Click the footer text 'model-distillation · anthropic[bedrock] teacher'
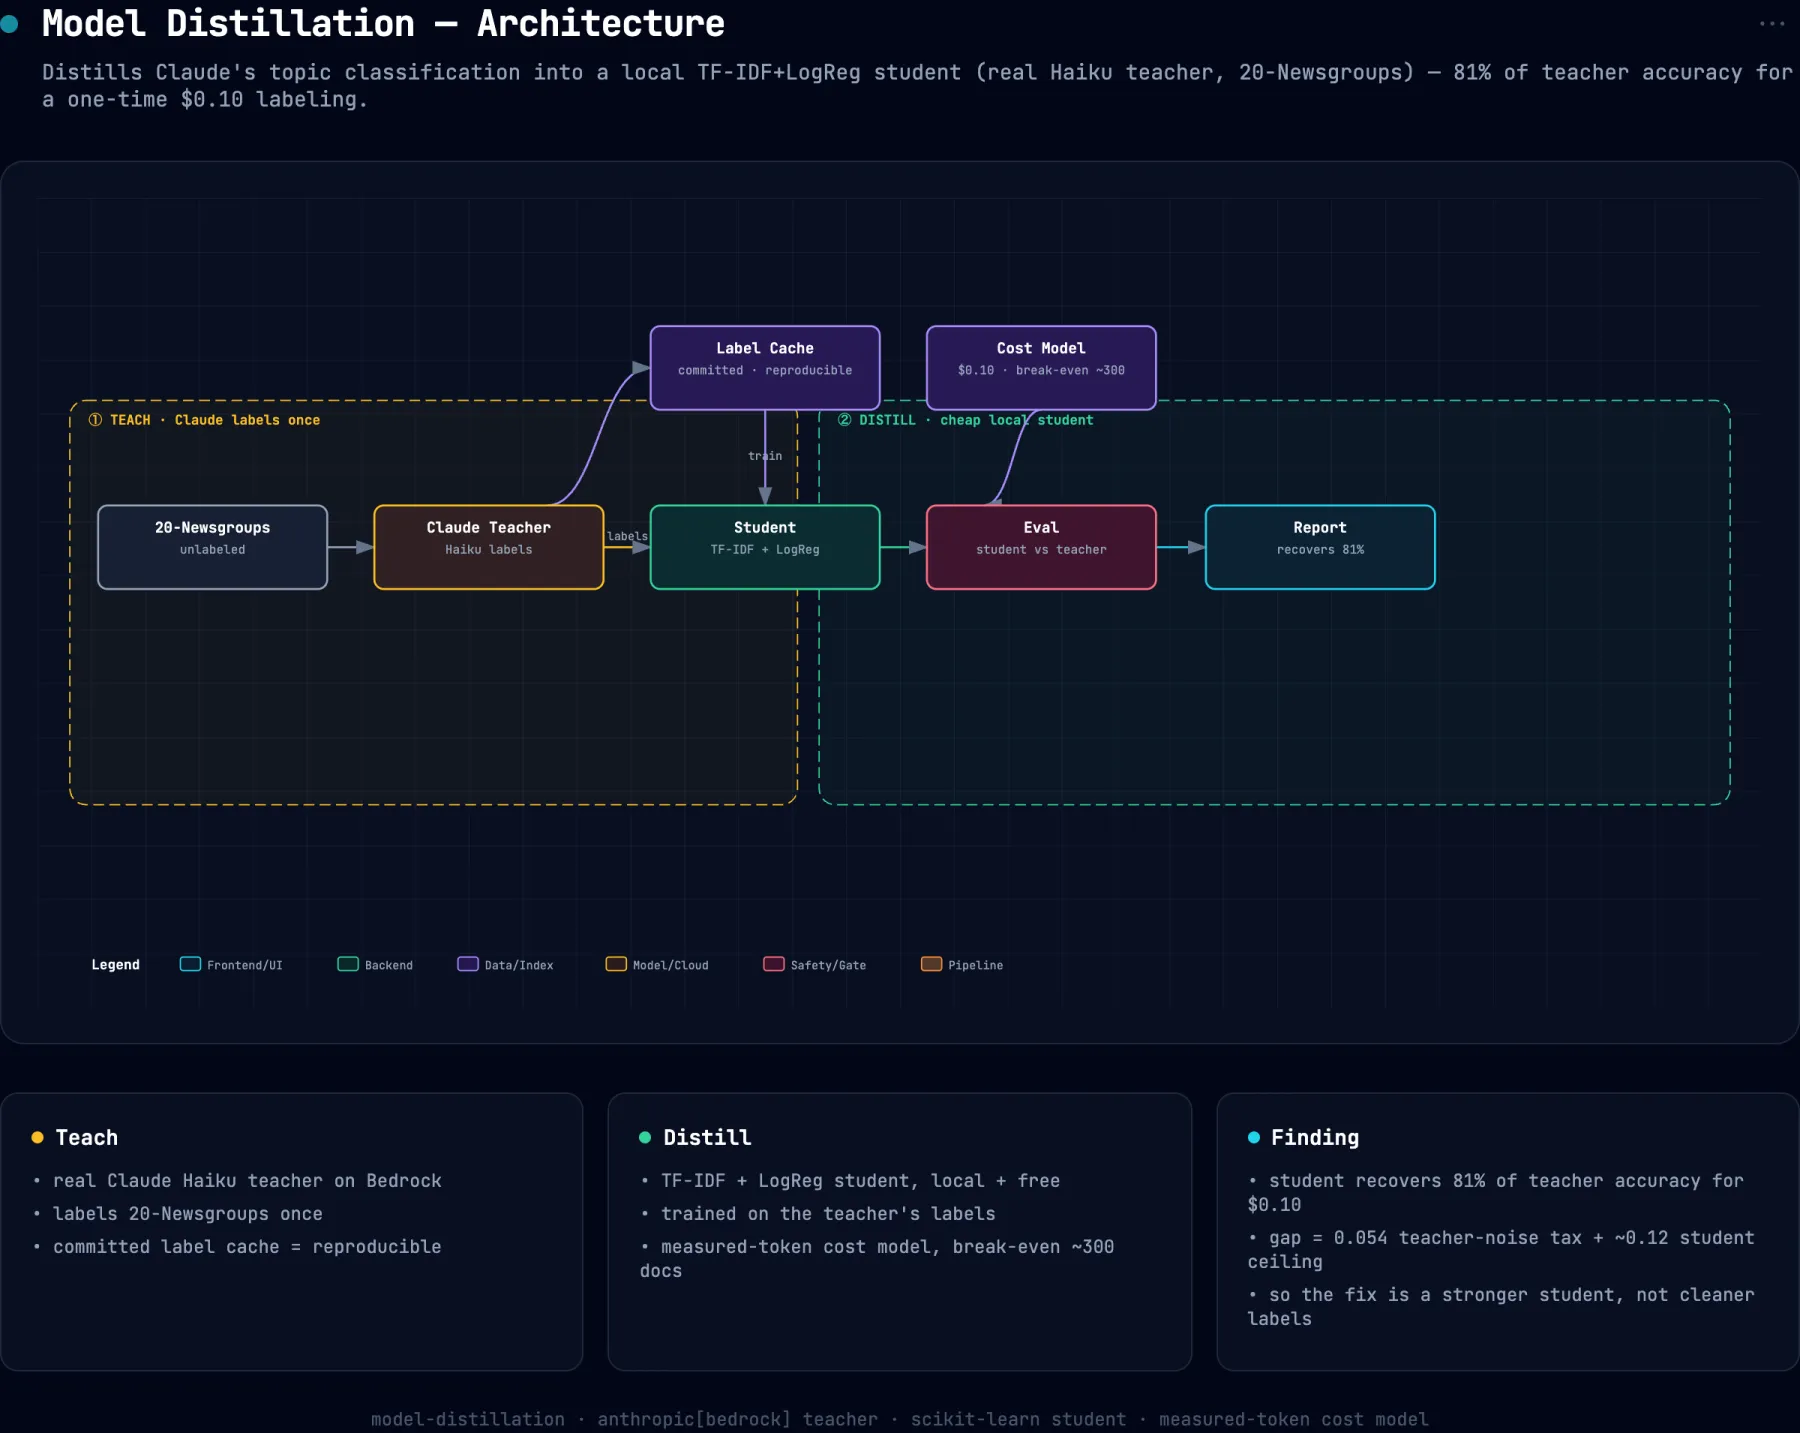The width and height of the screenshot is (1800, 1433). [624, 1419]
